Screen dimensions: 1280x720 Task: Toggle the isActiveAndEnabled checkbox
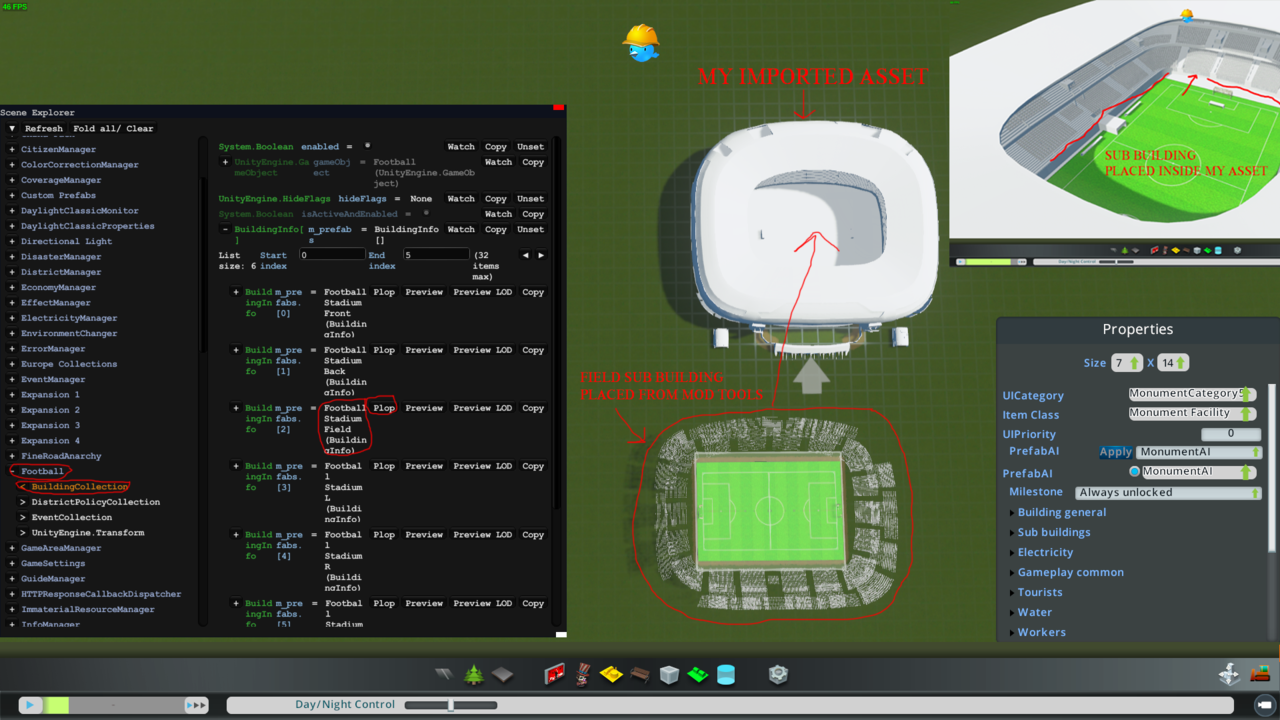[x=426, y=213]
